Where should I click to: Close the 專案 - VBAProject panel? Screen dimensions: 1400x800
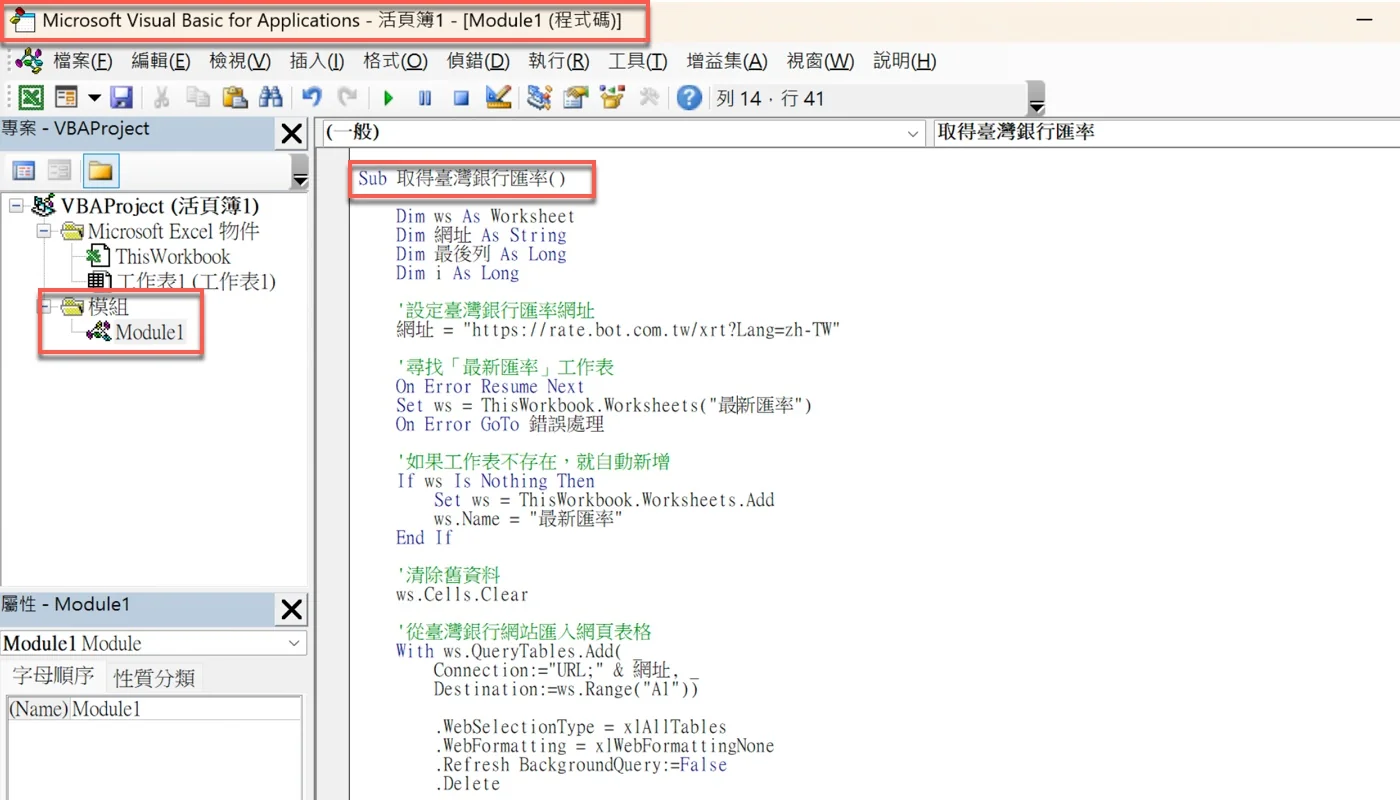[291, 134]
